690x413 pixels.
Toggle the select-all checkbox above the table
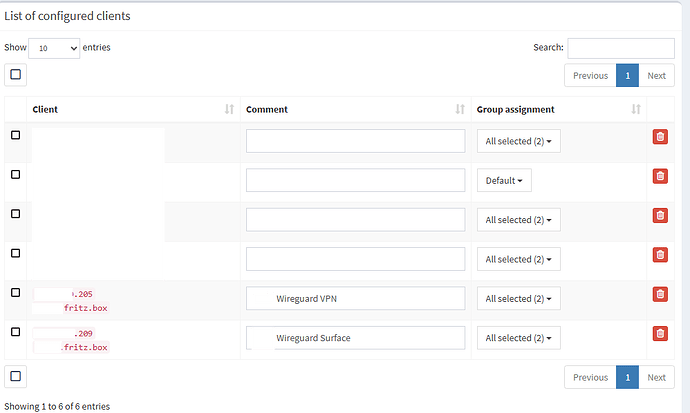pos(15,74)
